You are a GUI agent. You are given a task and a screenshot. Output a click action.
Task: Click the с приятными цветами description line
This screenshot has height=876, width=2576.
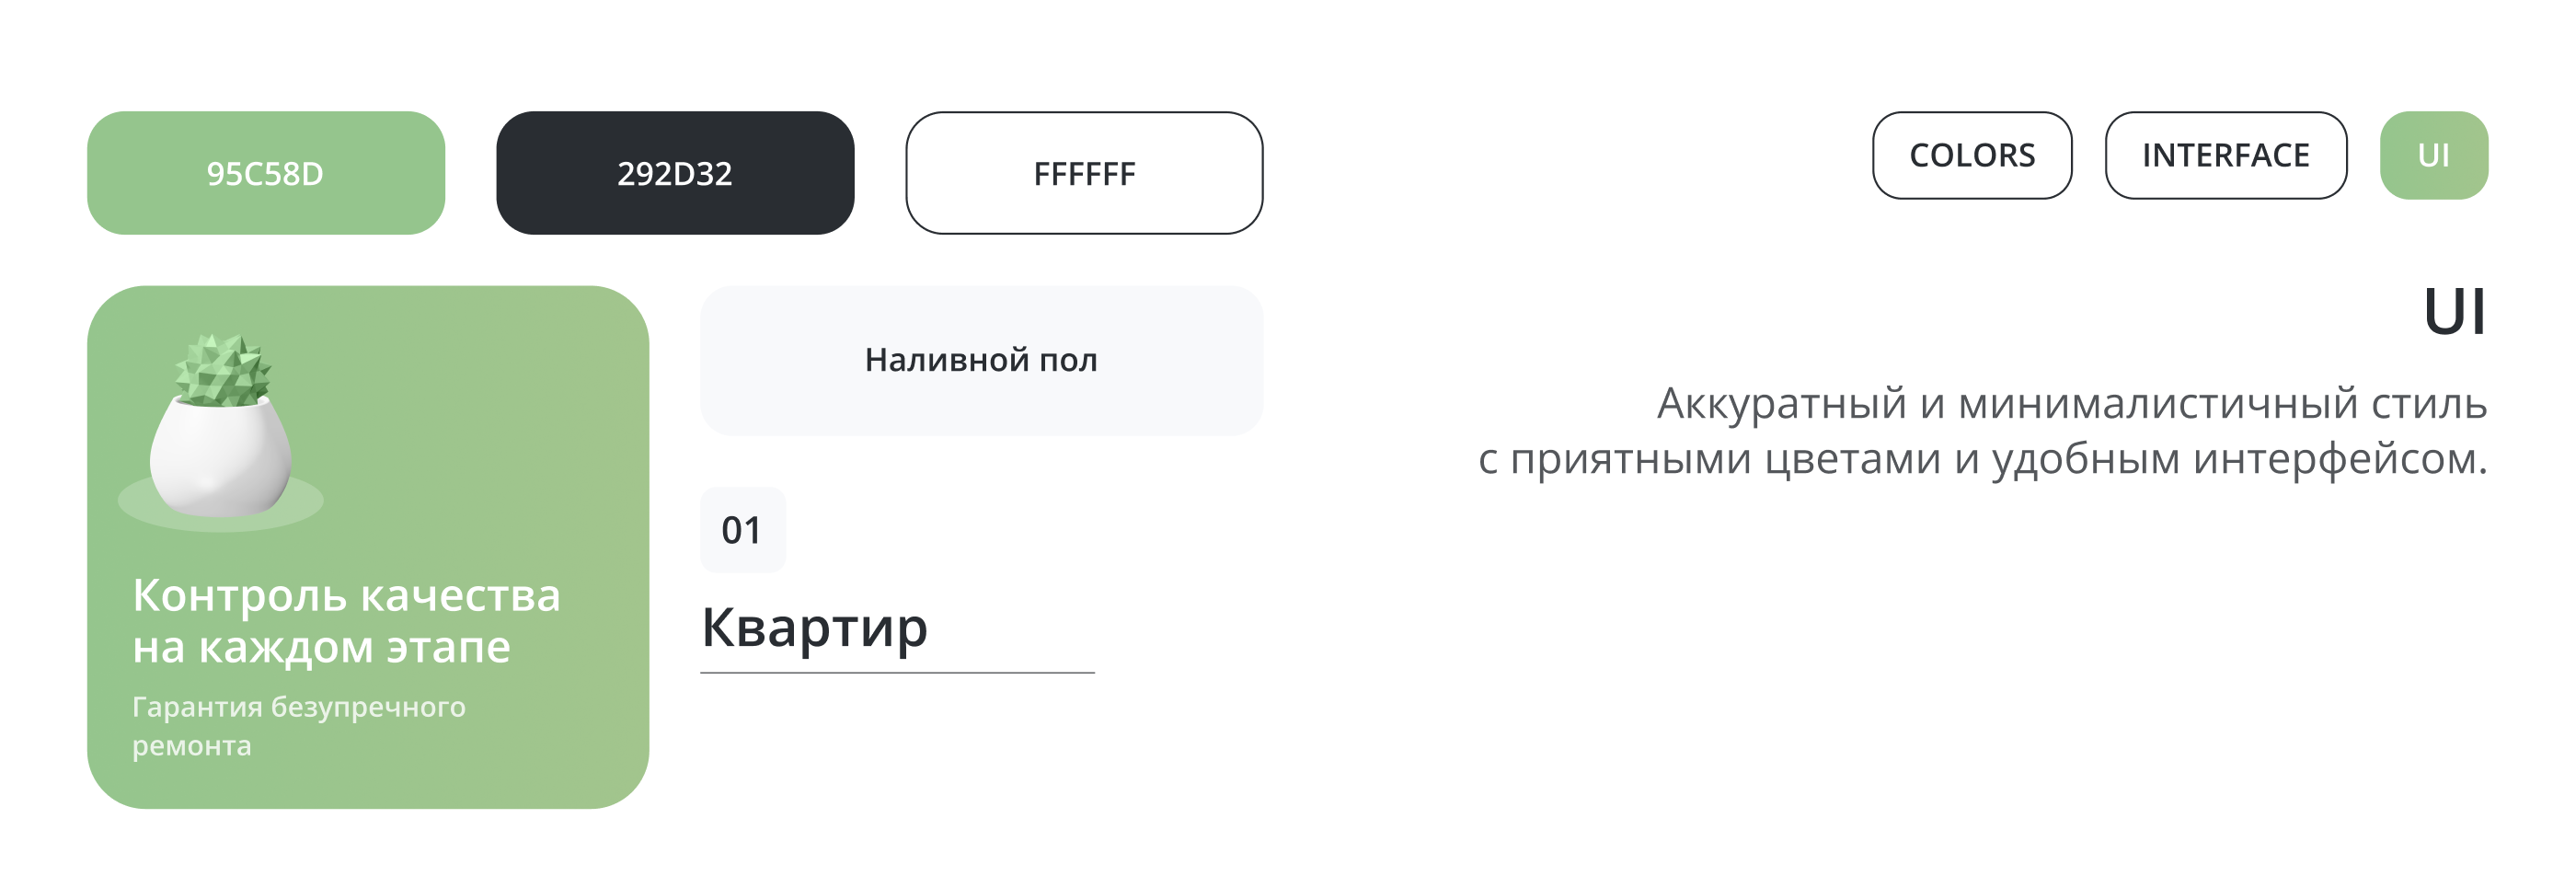pos(1982,459)
